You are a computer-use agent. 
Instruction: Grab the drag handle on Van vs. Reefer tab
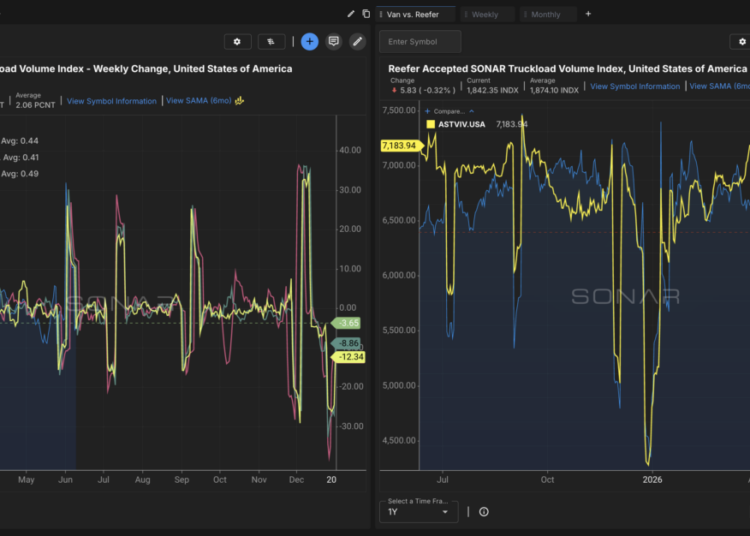pos(381,14)
